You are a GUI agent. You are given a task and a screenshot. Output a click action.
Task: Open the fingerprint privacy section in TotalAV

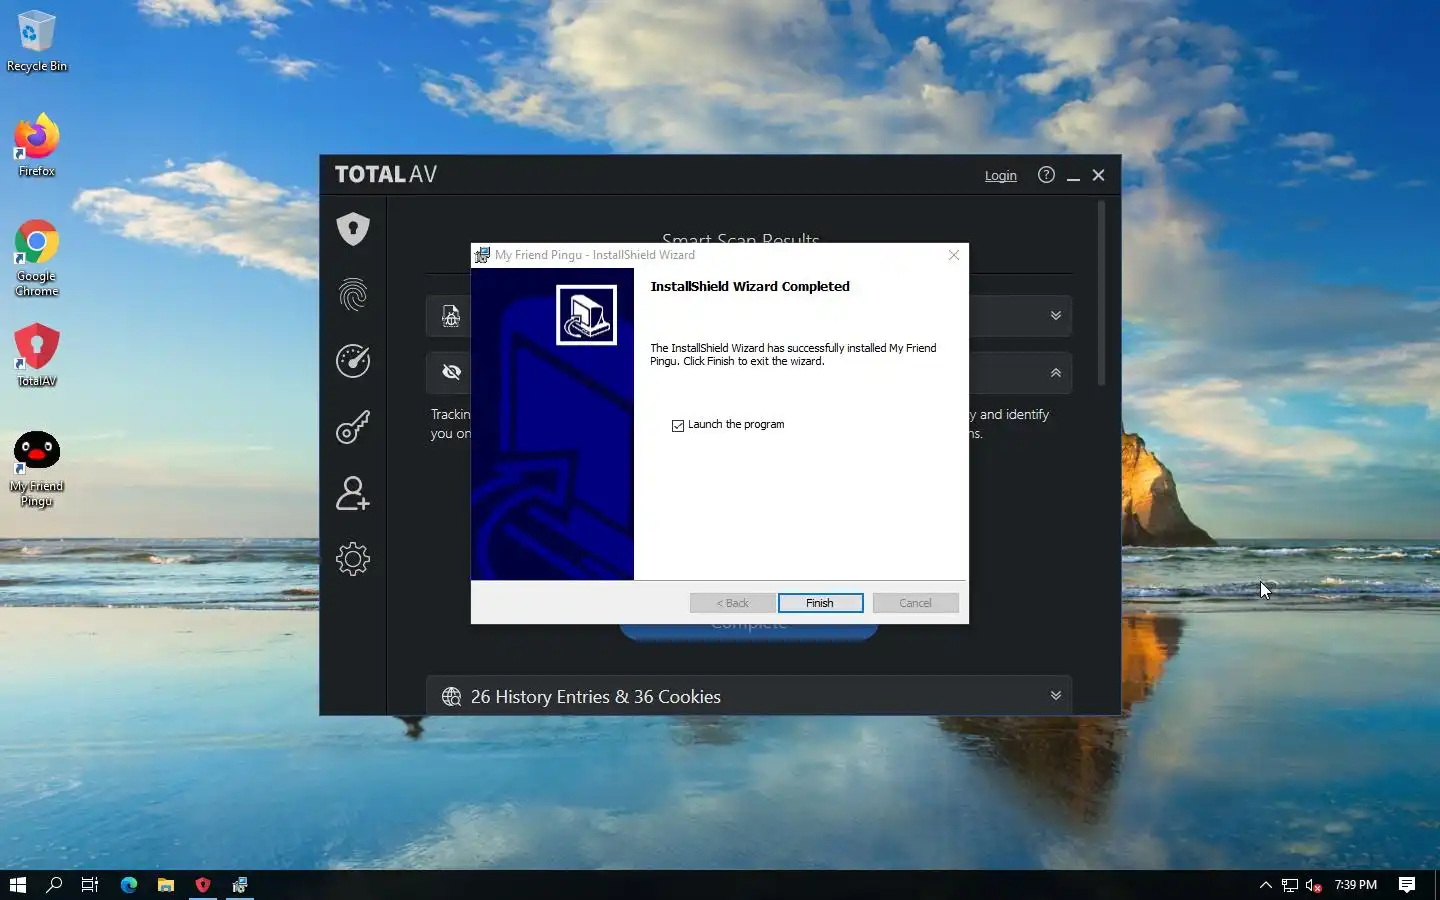pos(353,295)
